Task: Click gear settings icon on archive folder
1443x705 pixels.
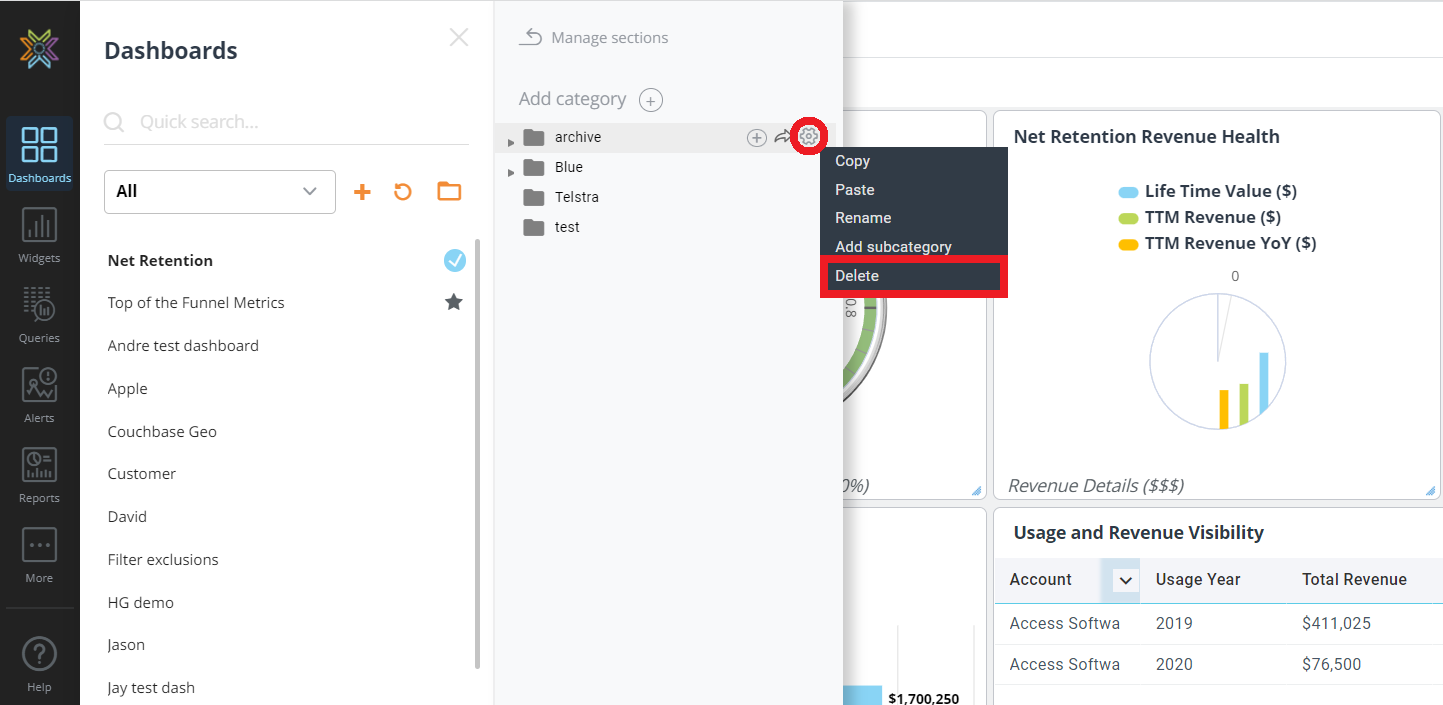Action: [x=809, y=137]
